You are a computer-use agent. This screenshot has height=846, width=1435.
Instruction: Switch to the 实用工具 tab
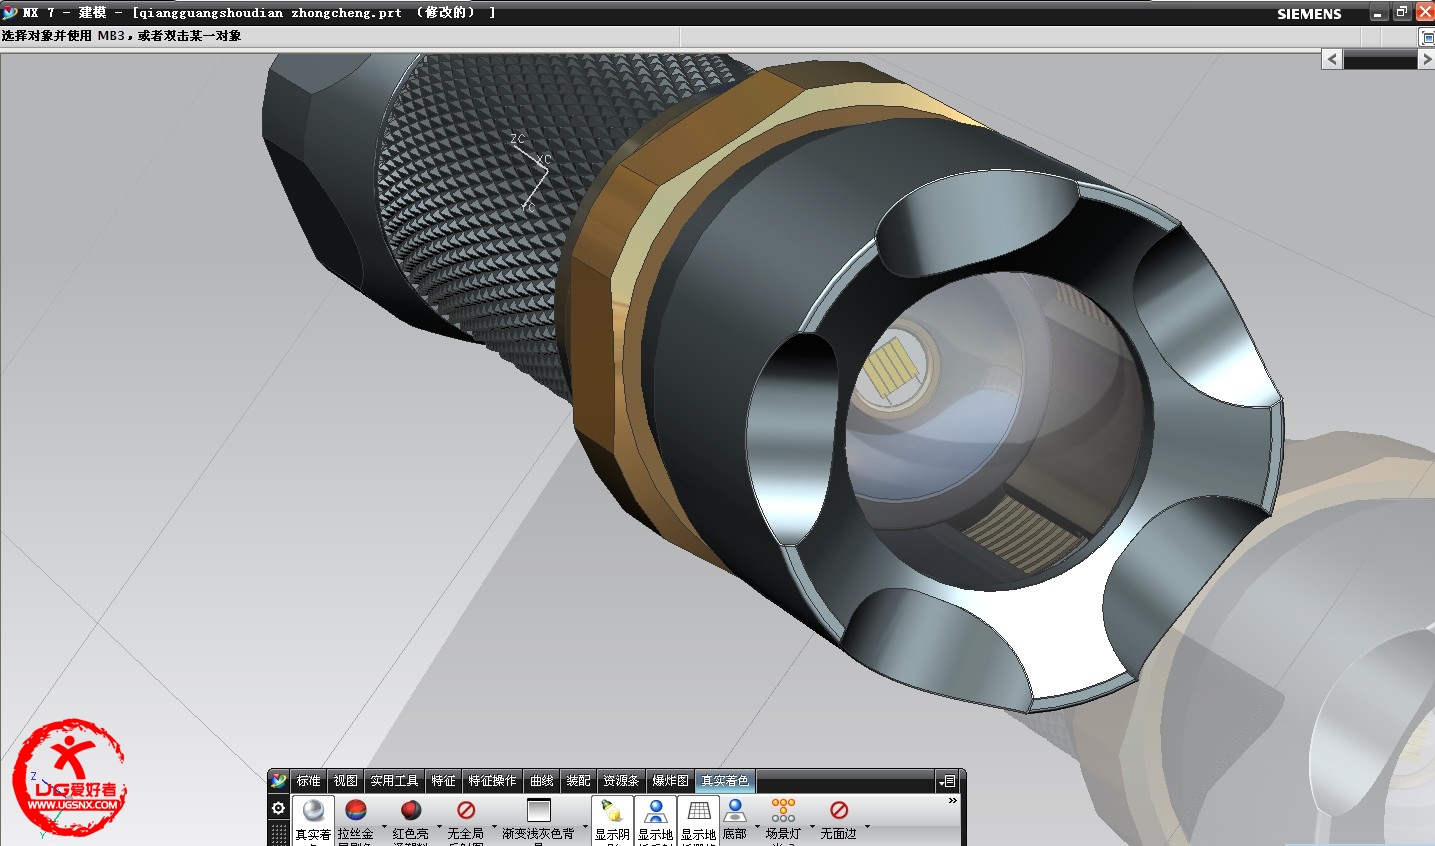click(x=395, y=781)
